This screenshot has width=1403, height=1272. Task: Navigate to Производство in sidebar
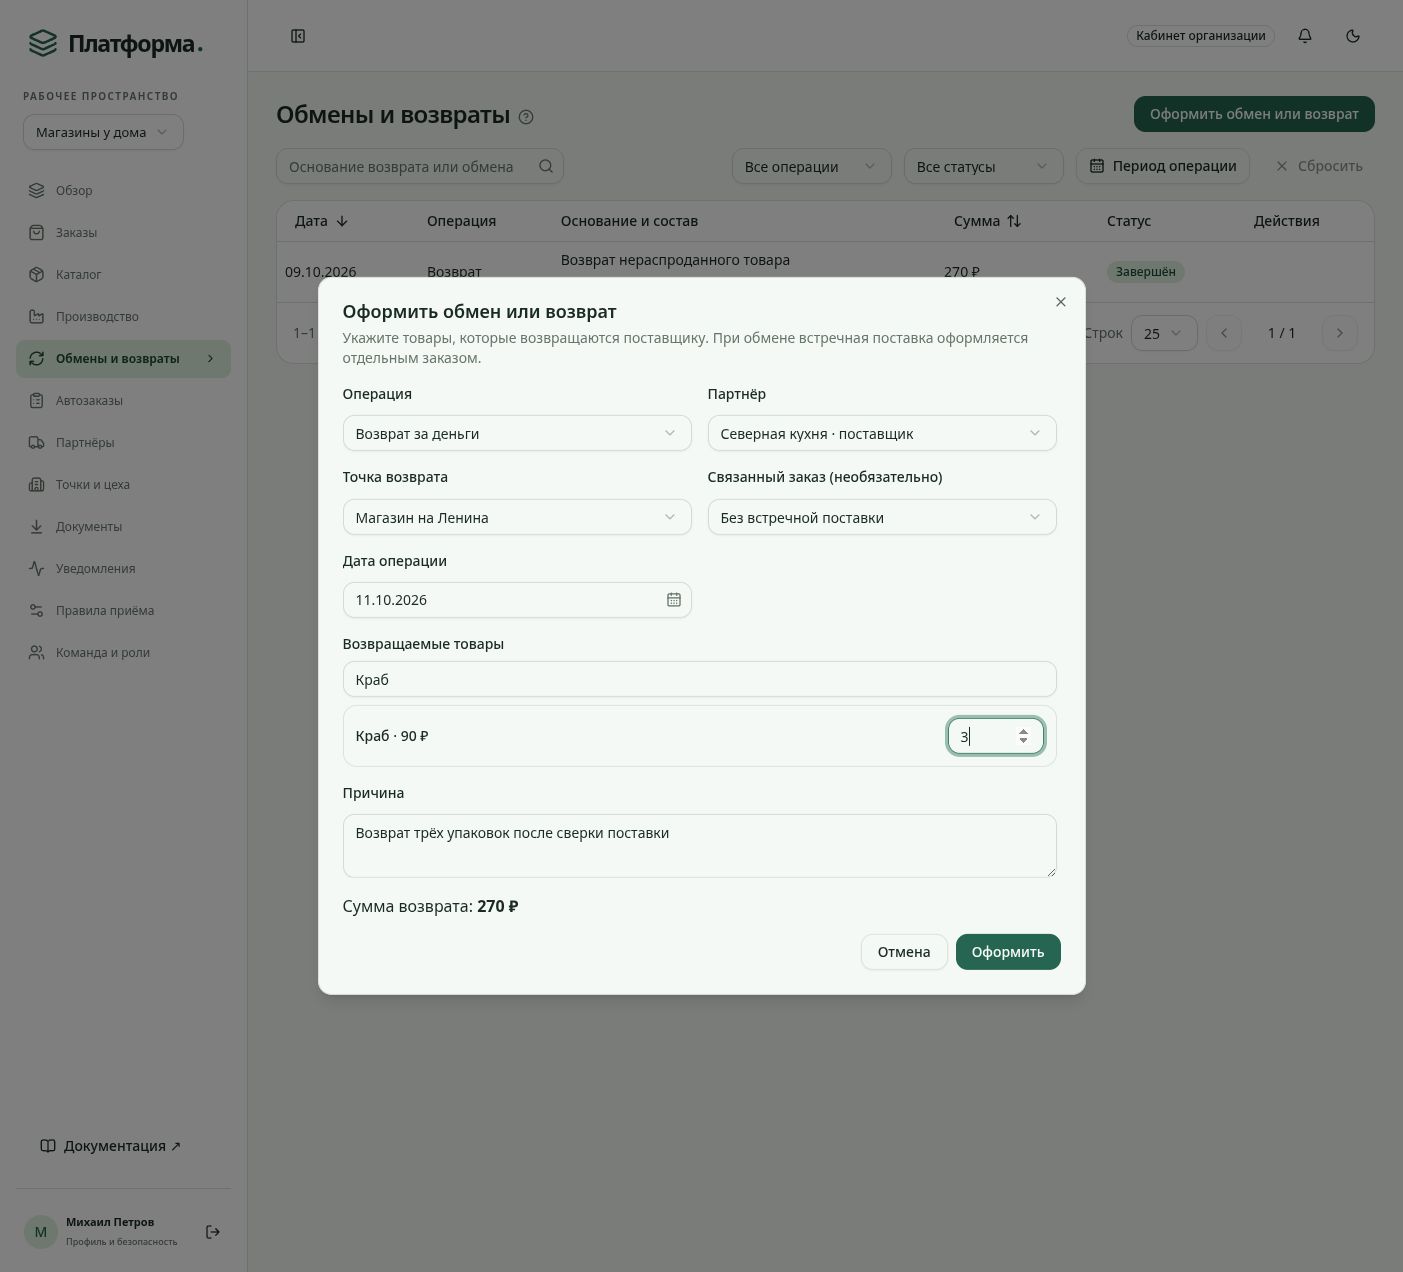tap(123, 317)
